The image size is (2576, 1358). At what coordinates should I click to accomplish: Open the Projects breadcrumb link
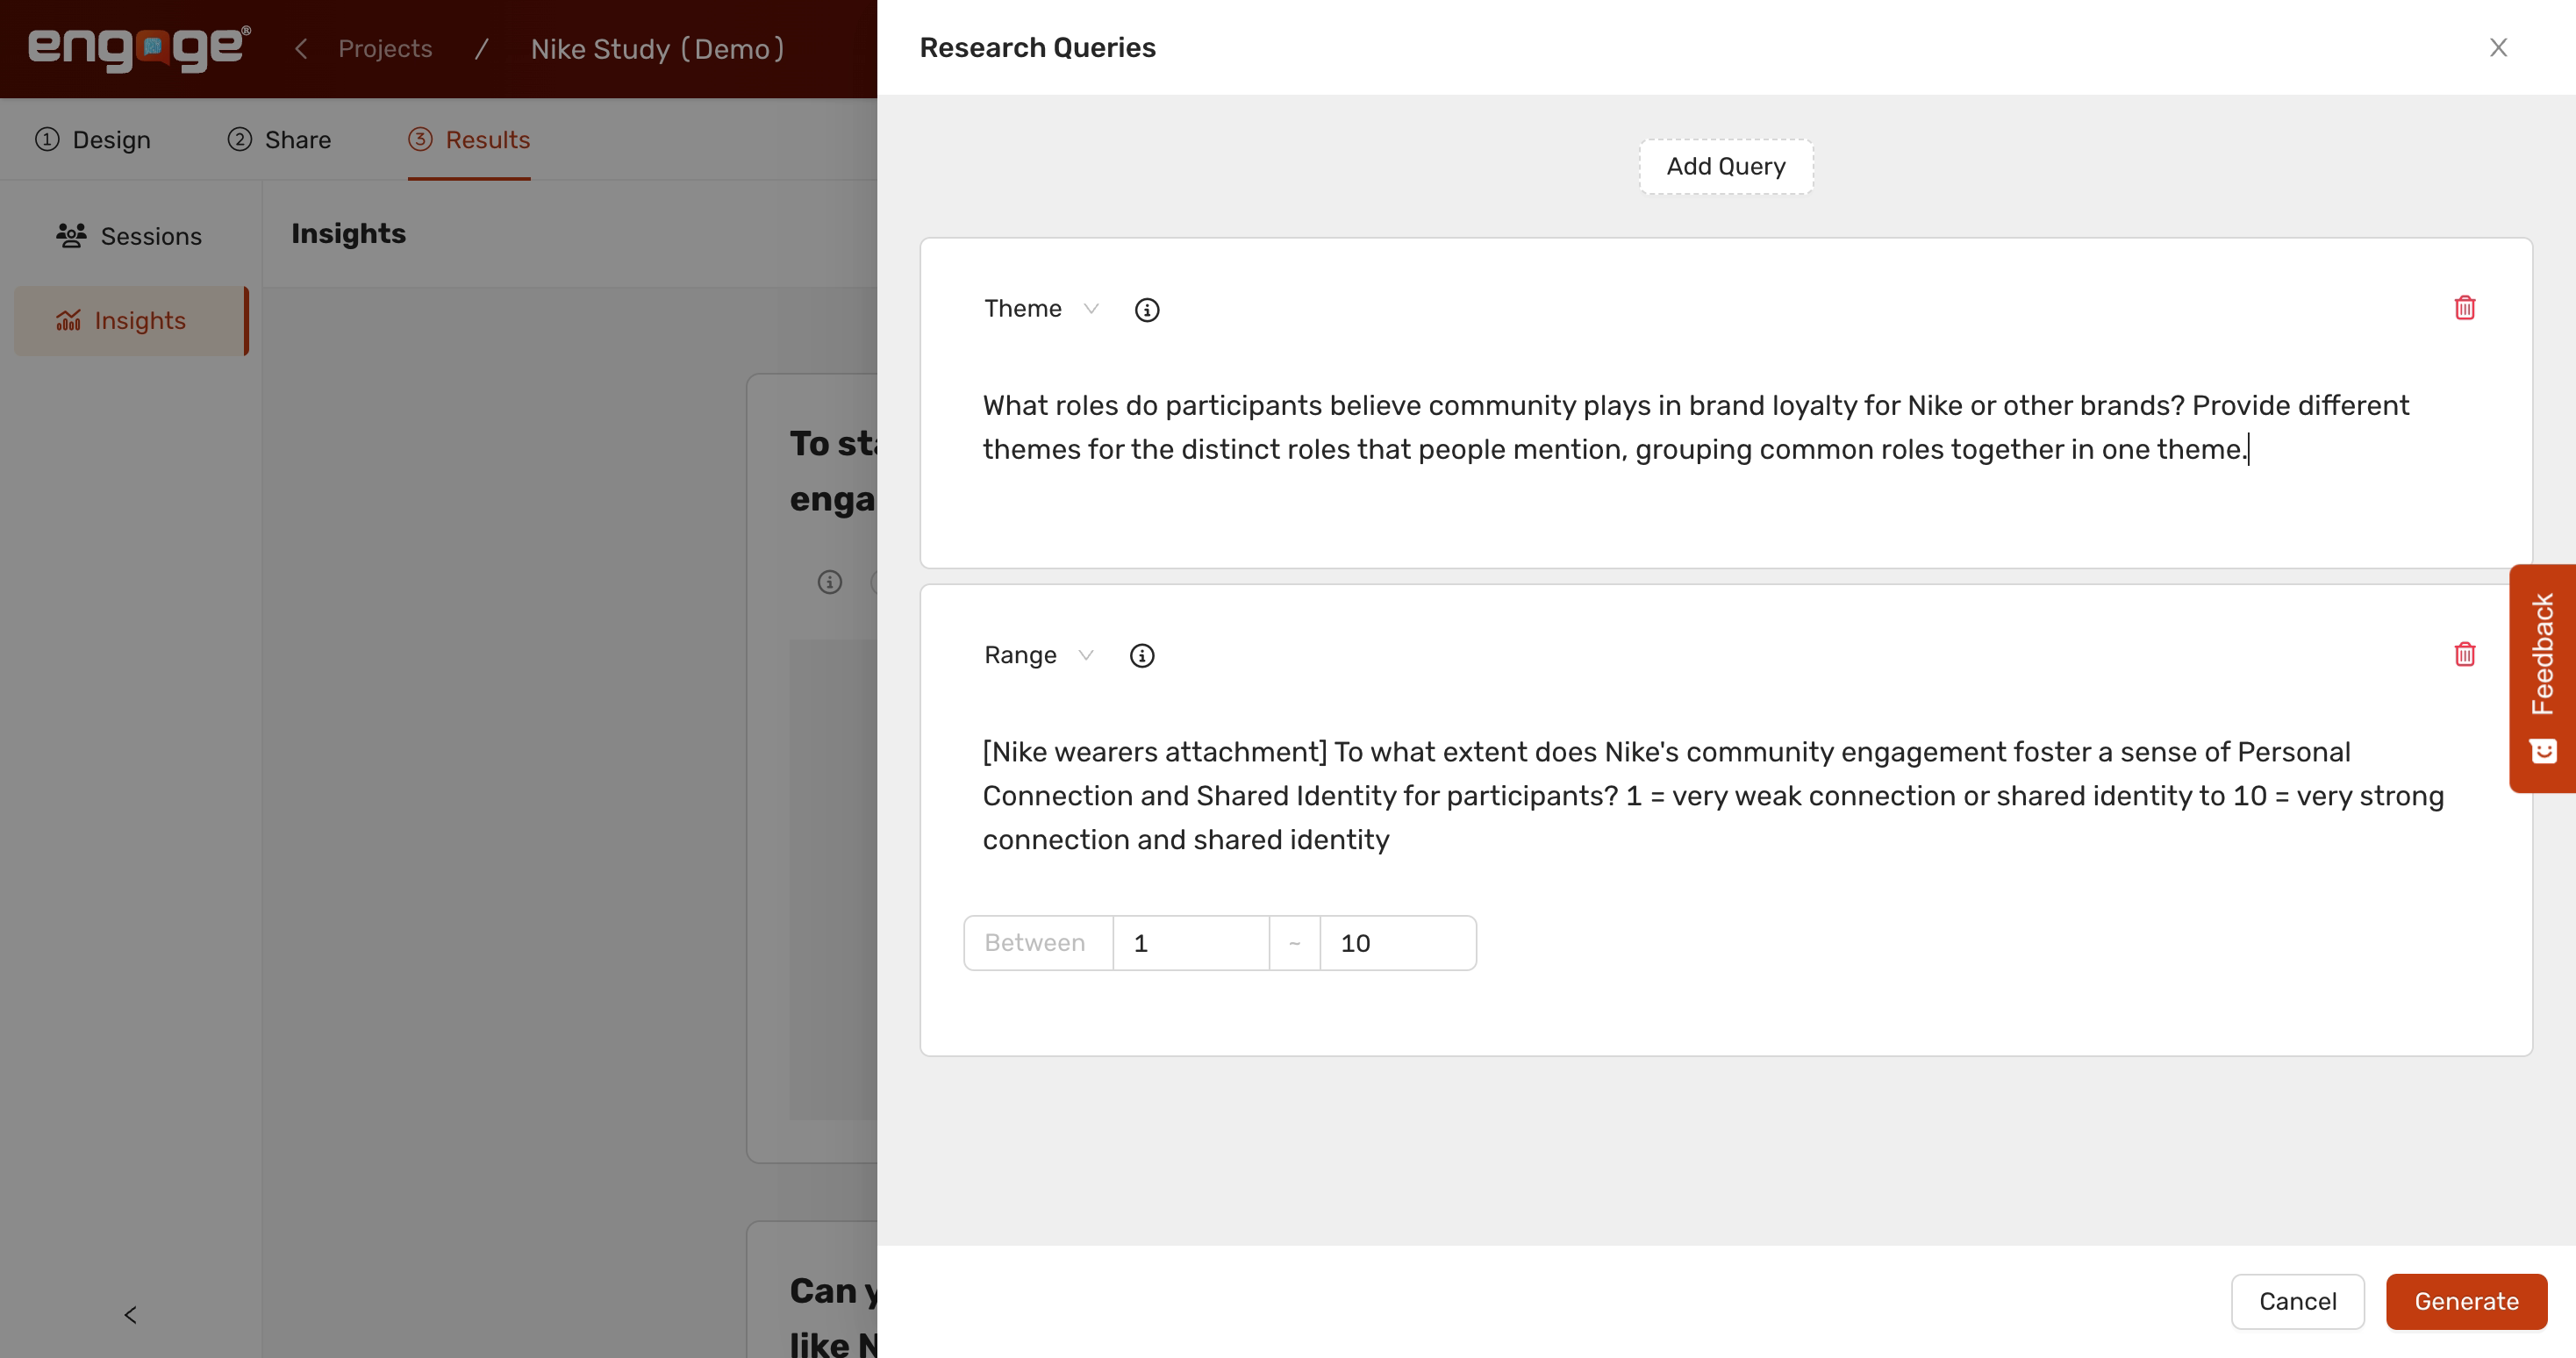click(385, 48)
